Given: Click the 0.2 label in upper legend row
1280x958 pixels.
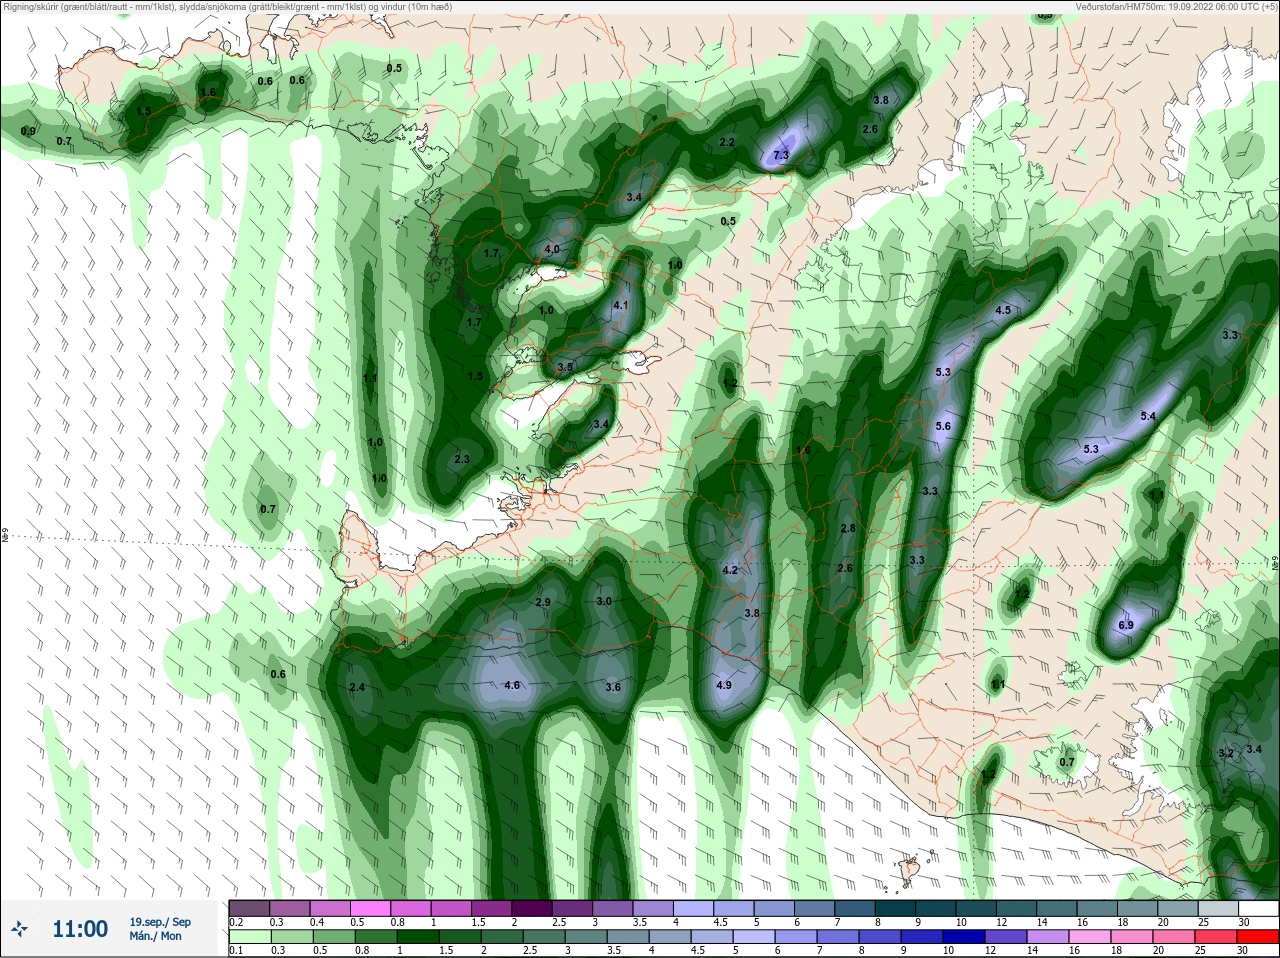Looking at the screenshot, I should click(236, 922).
